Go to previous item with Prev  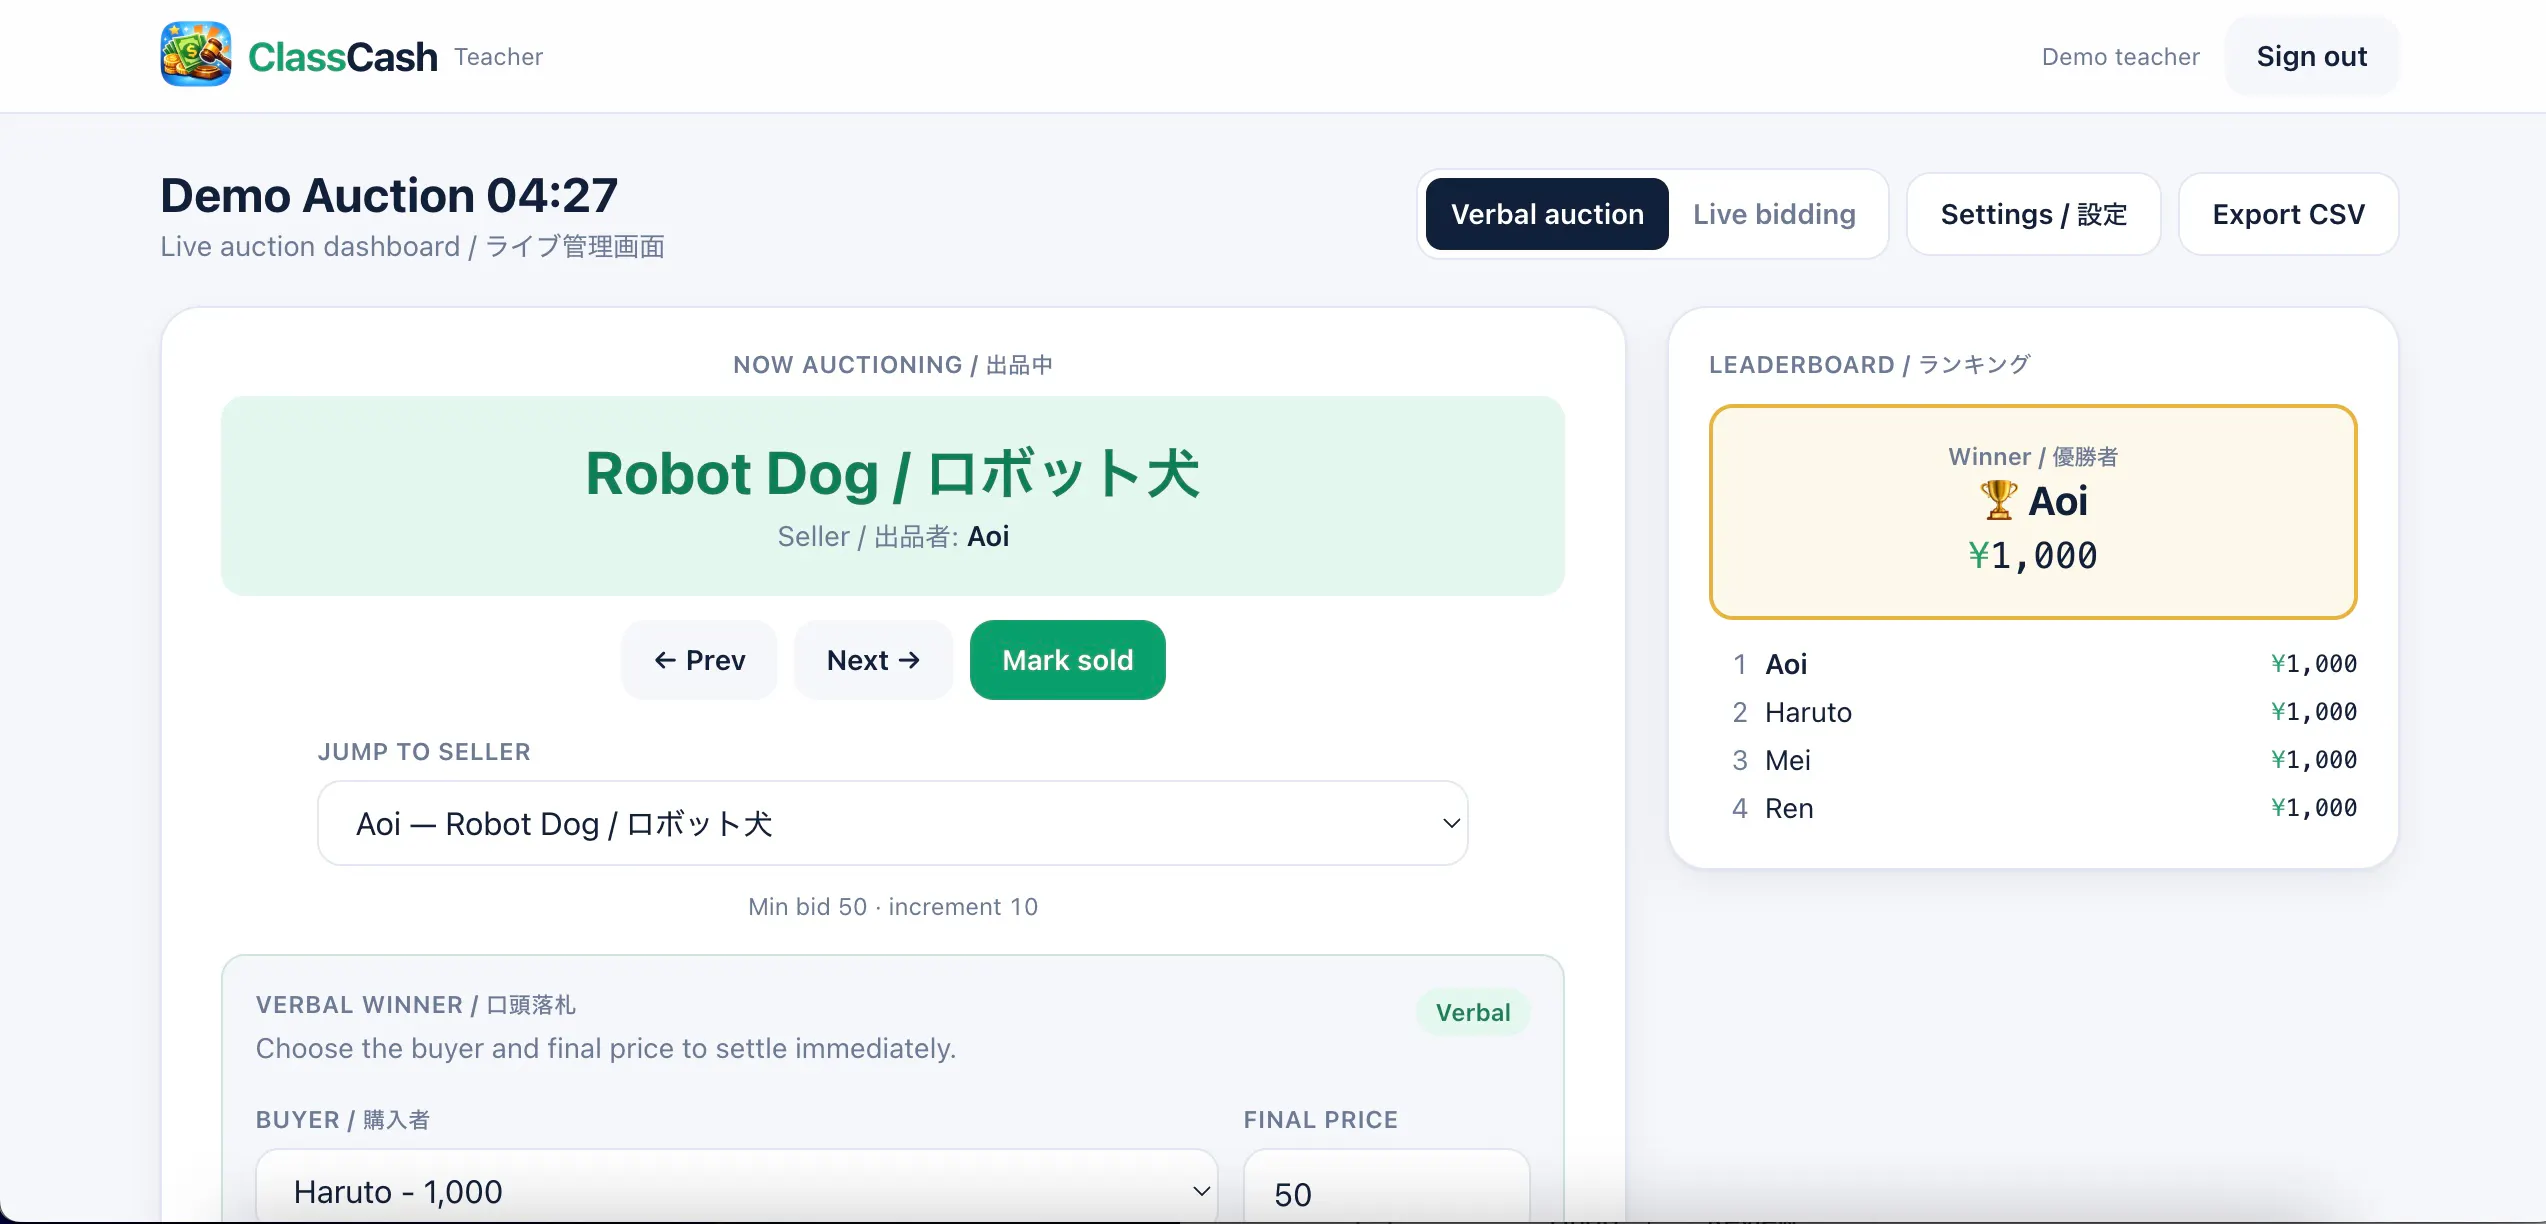point(699,660)
